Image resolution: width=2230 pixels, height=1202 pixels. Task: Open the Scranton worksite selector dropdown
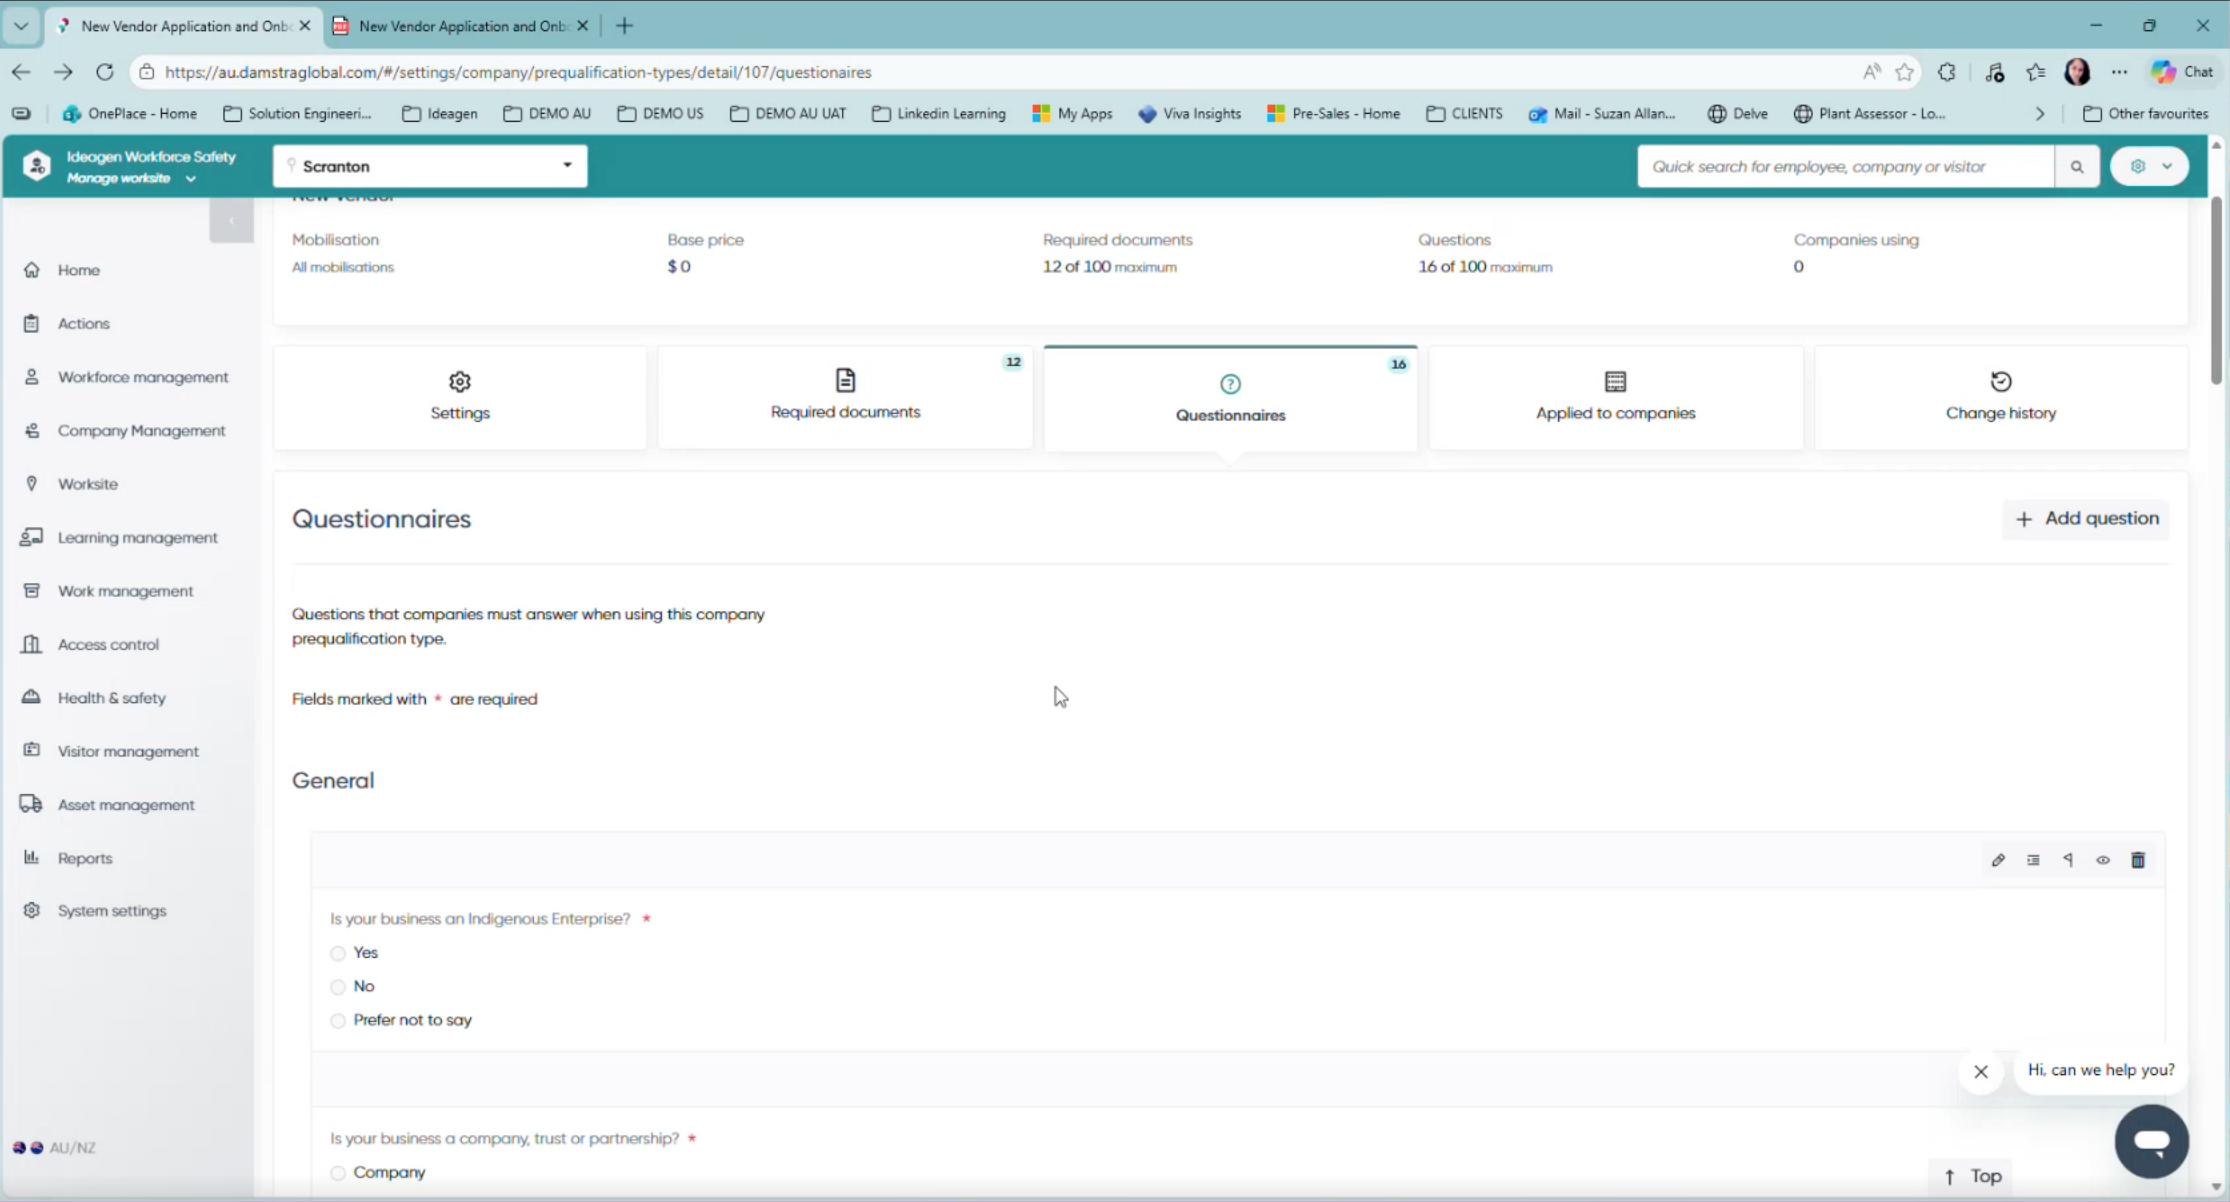point(566,166)
